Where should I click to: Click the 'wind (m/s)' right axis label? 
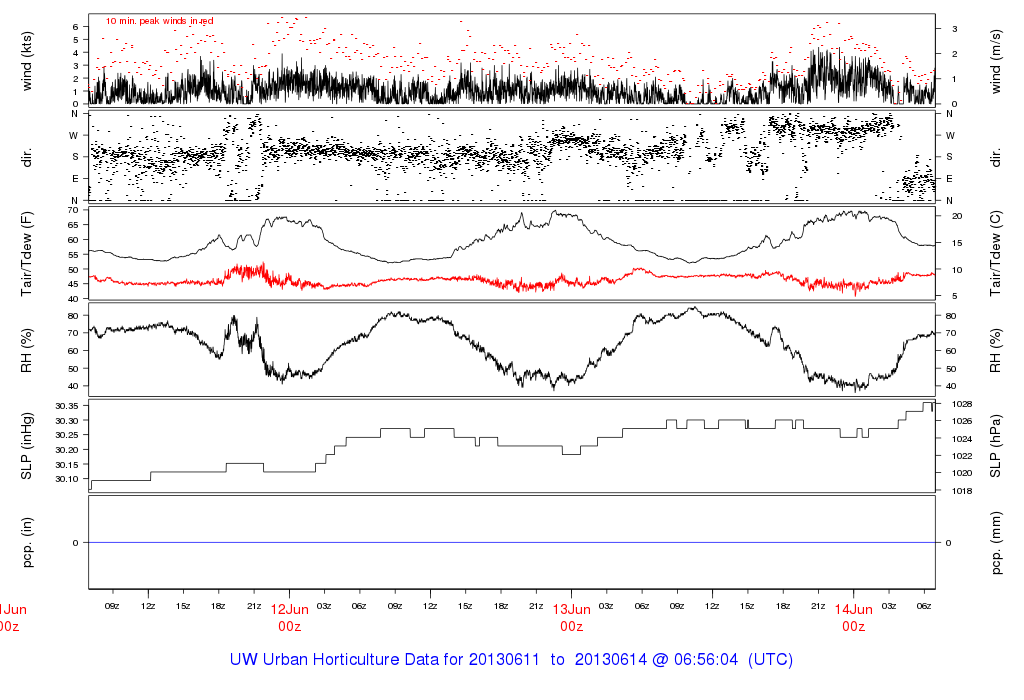pyautogui.click(x=996, y=59)
